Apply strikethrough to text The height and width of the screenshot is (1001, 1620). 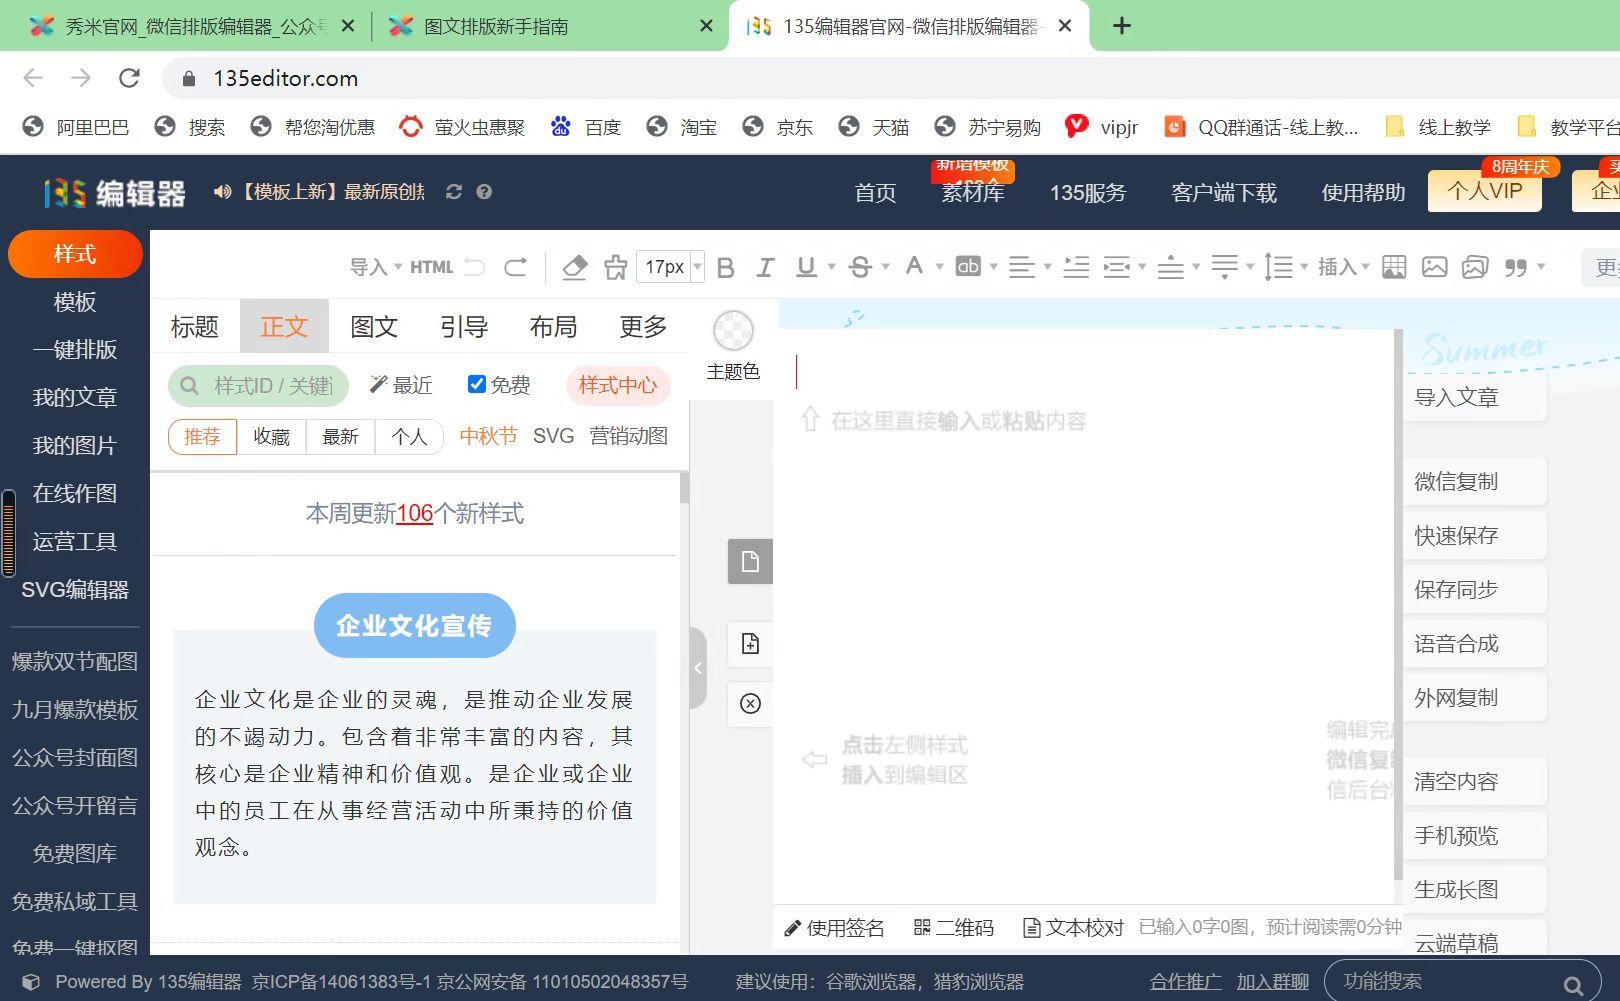(858, 266)
